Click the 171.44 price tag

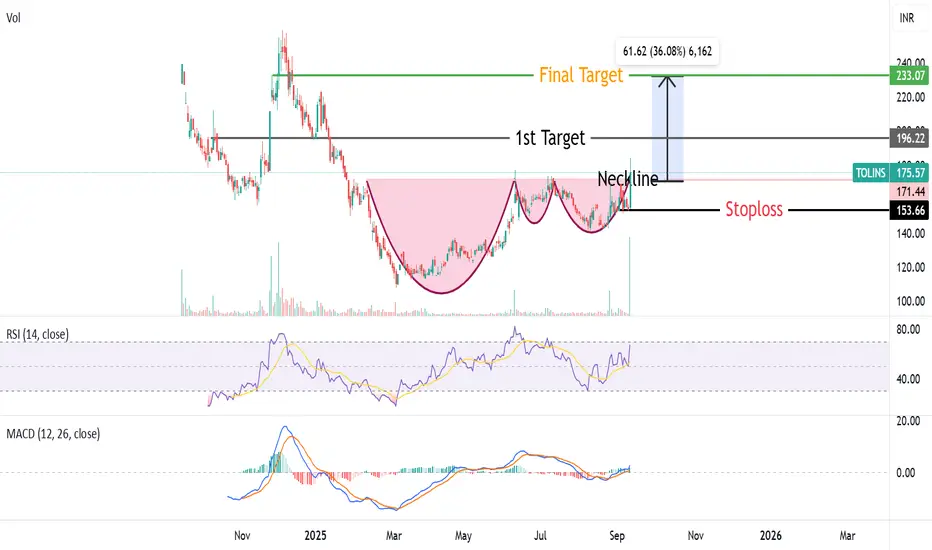click(x=910, y=191)
